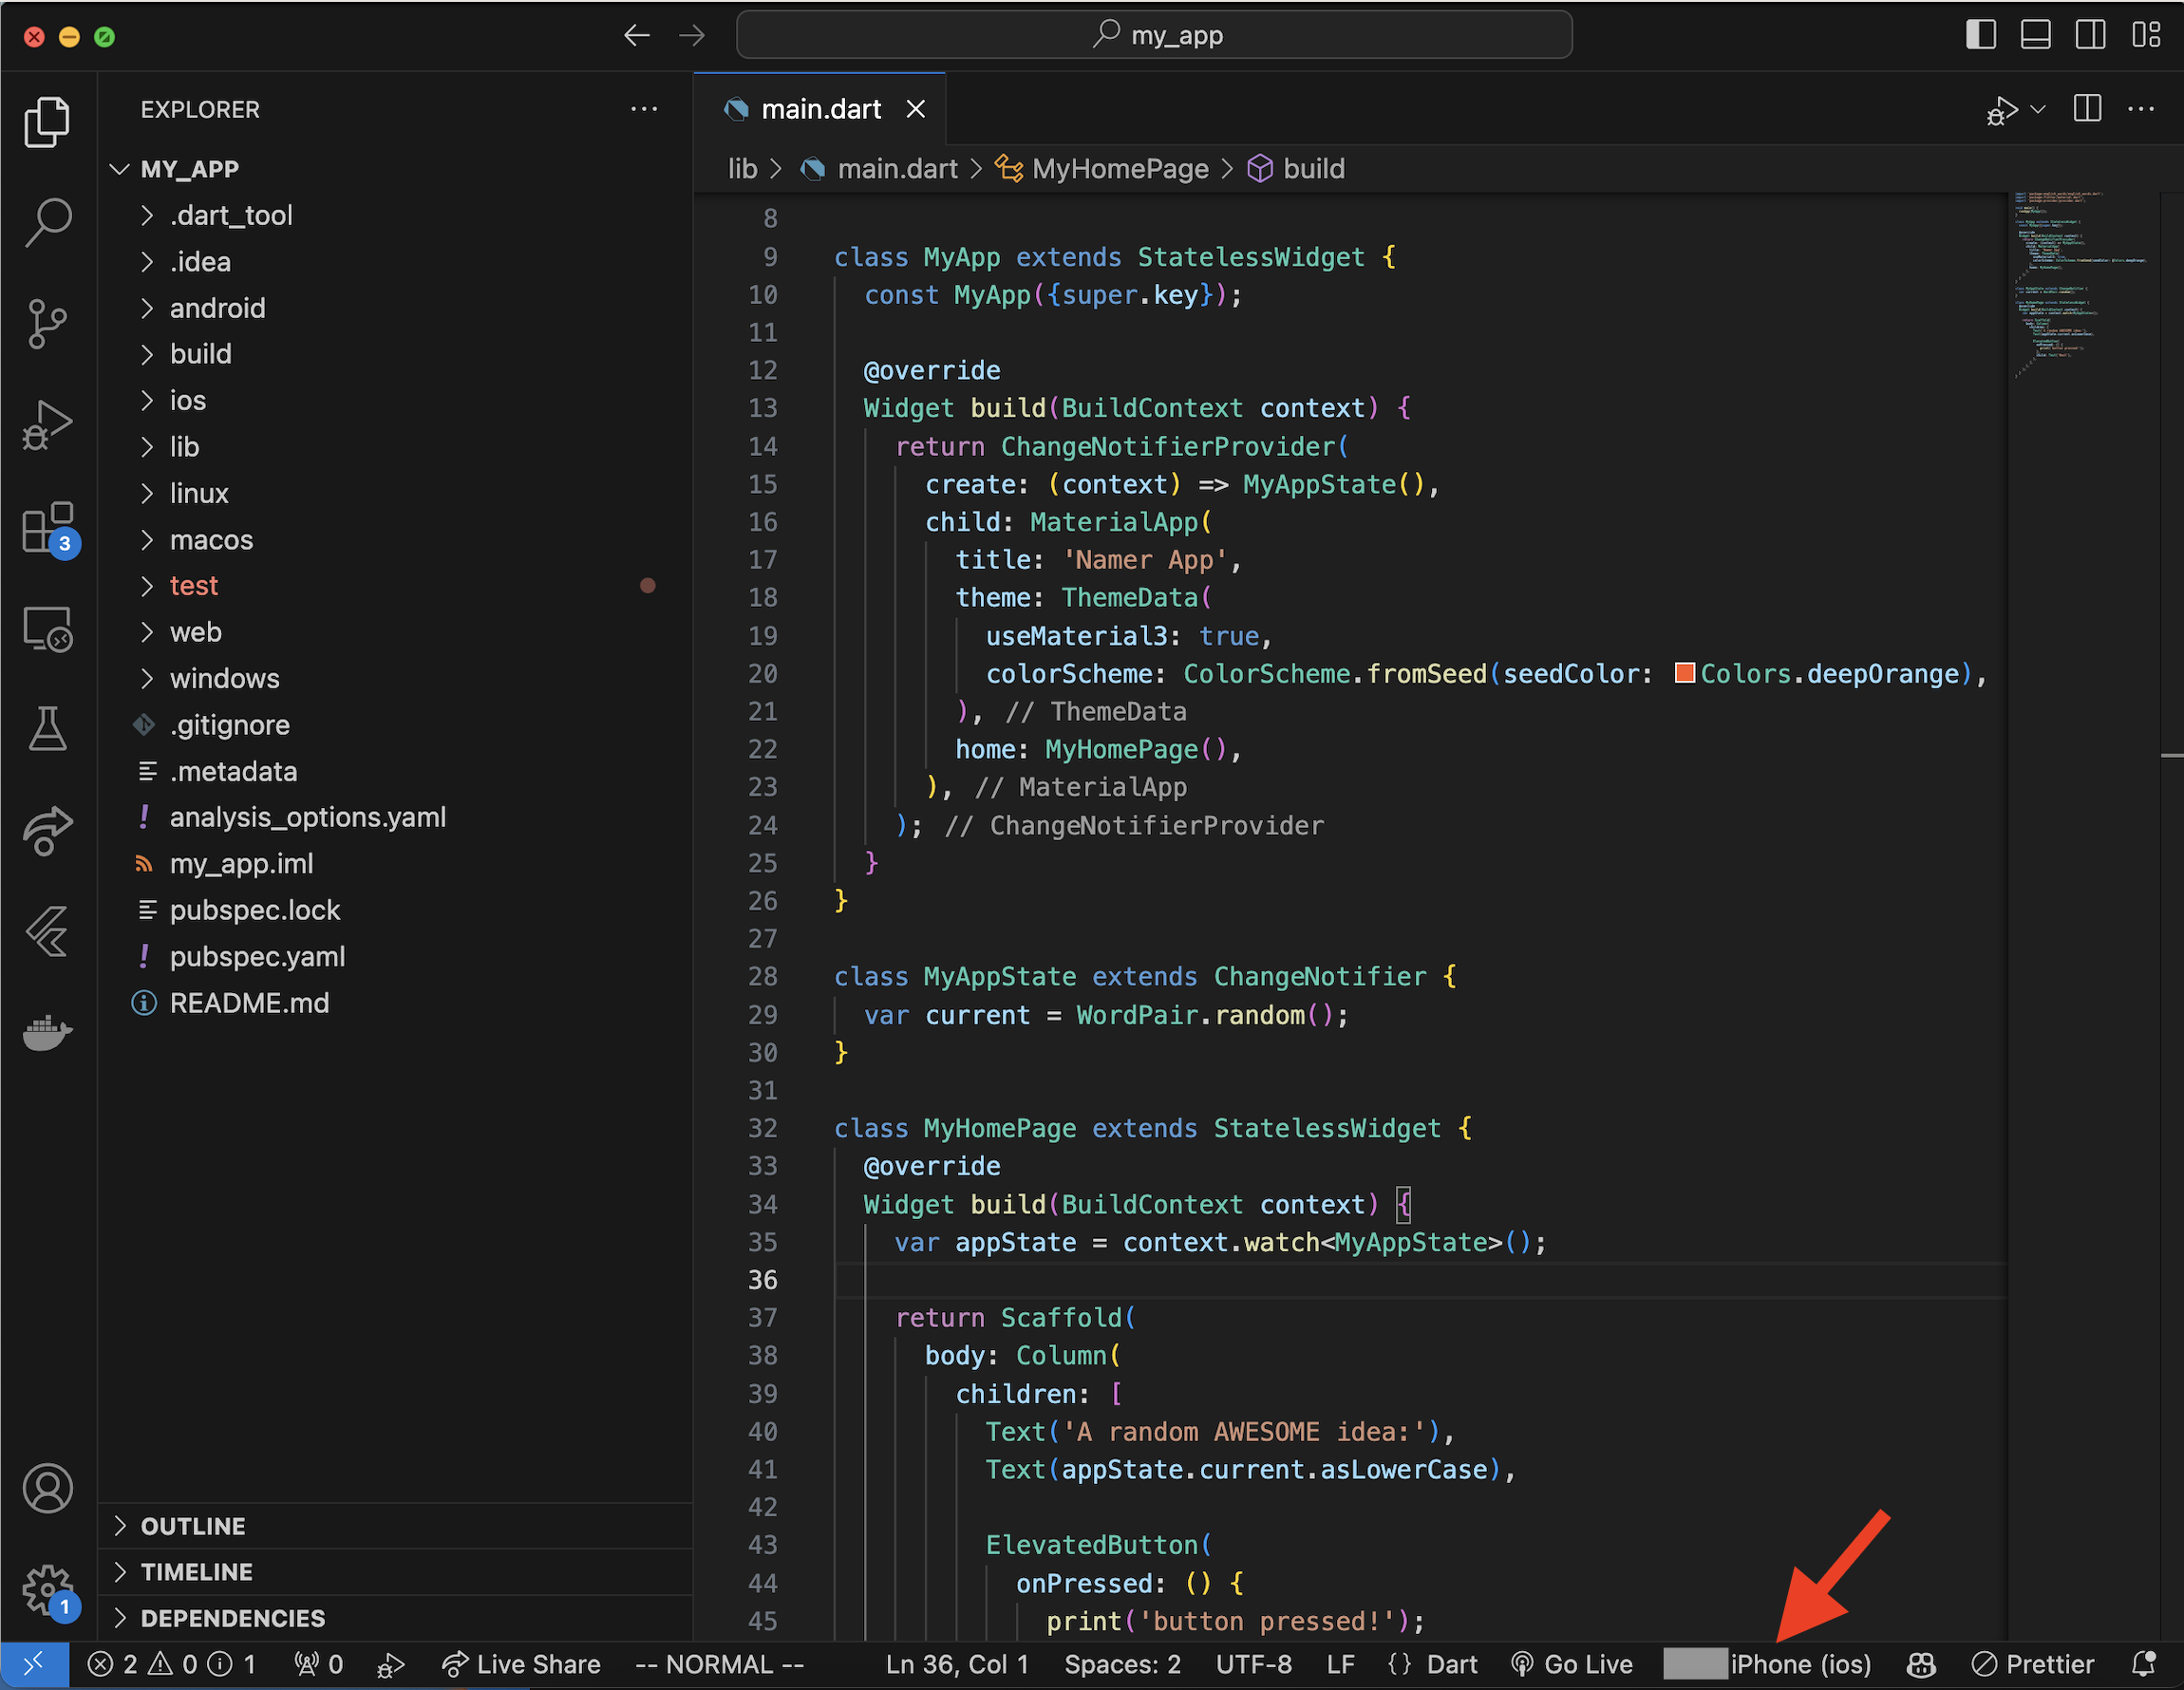
Task: Expand the lib folder in Explorer
Action: (x=183, y=446)
